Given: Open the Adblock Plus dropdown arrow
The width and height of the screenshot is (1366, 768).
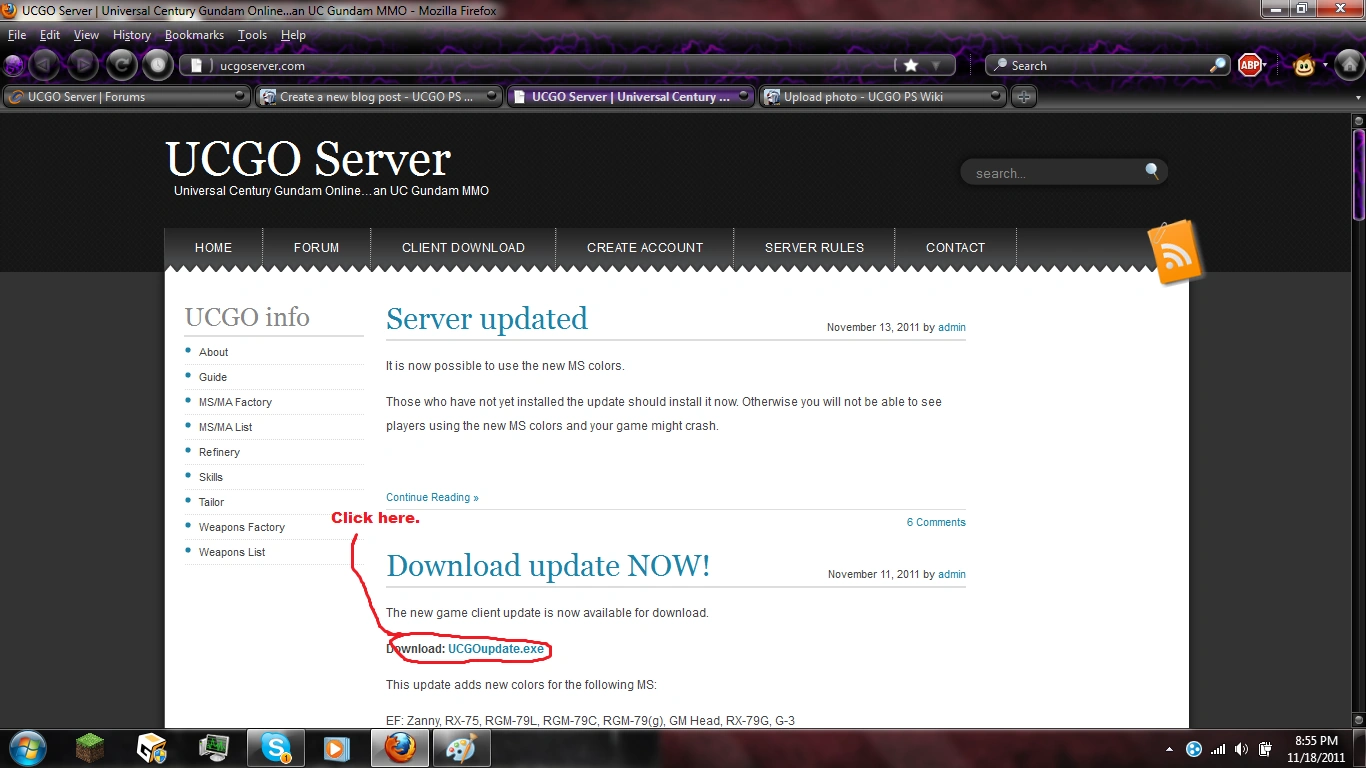Looking at the screenshot, I should [1264, 65].
